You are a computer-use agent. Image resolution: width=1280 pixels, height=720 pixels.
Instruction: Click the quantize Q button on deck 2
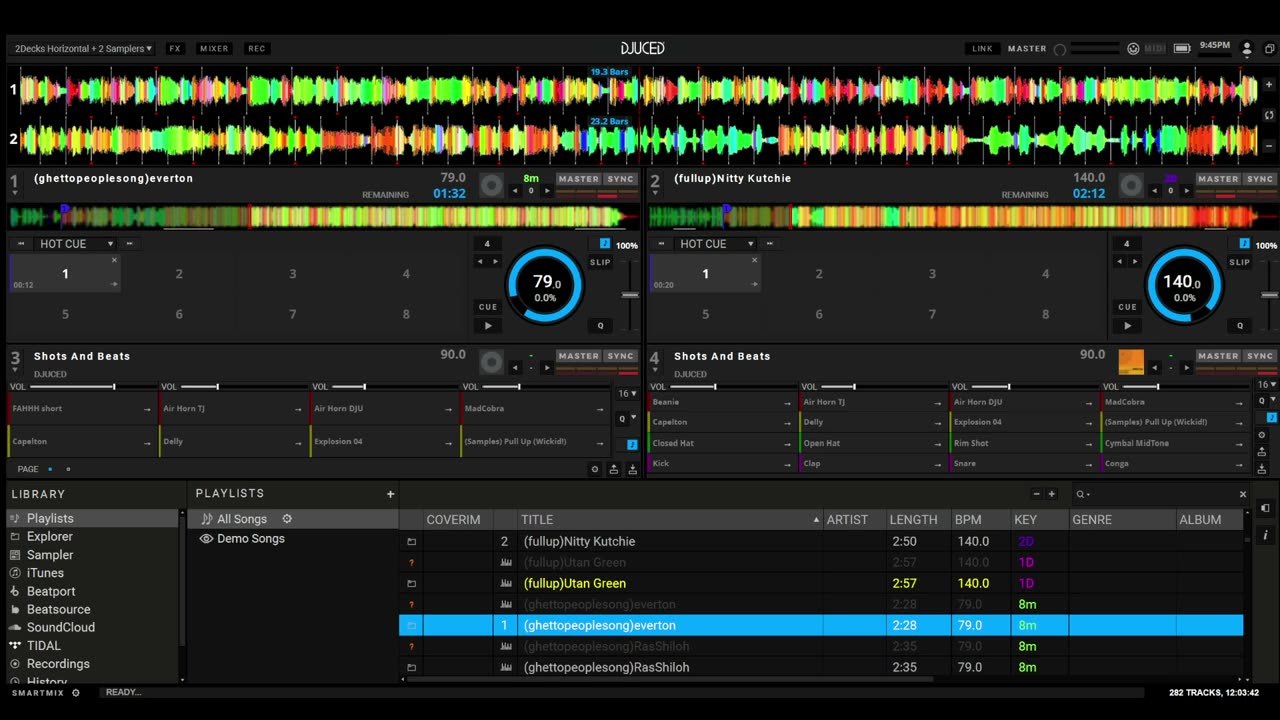pos(1240,325)
